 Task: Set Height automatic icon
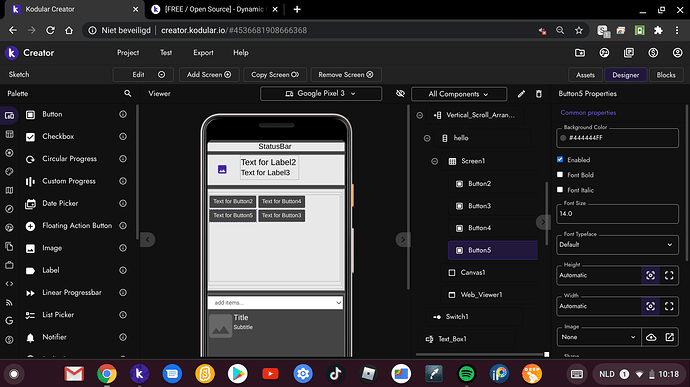[650, 276]
